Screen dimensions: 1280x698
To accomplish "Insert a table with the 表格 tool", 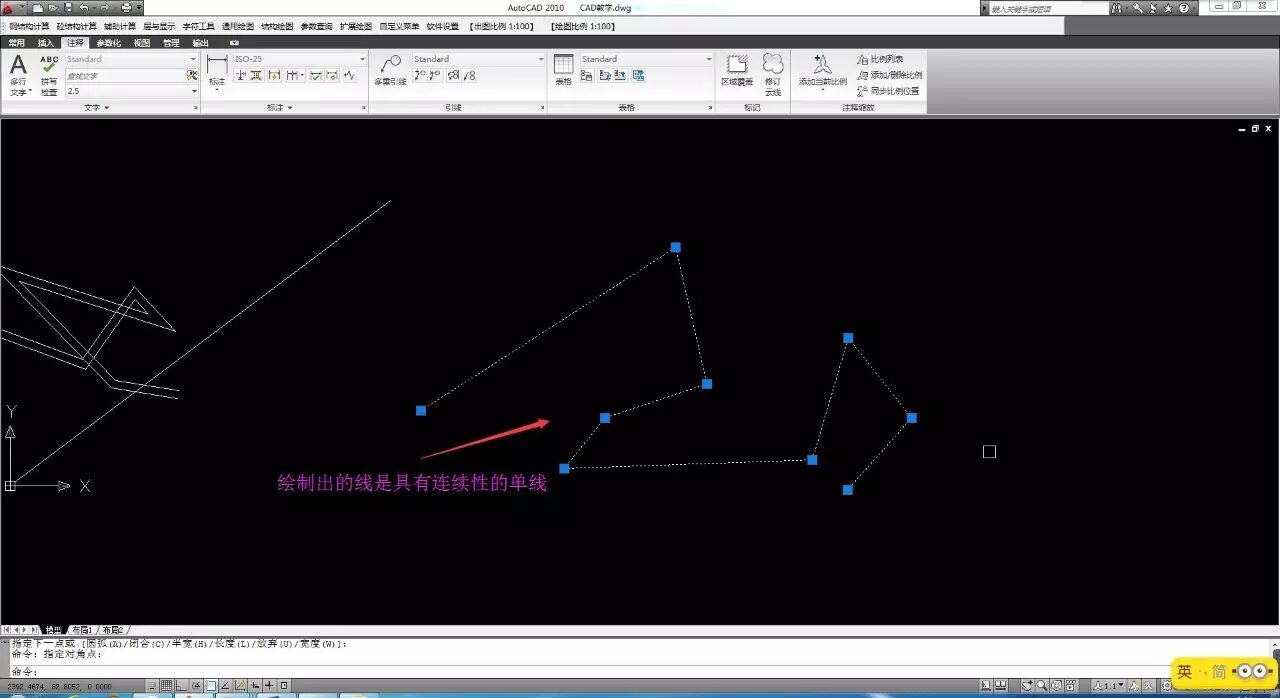I will pyautogui.click(x=563, y=69).
